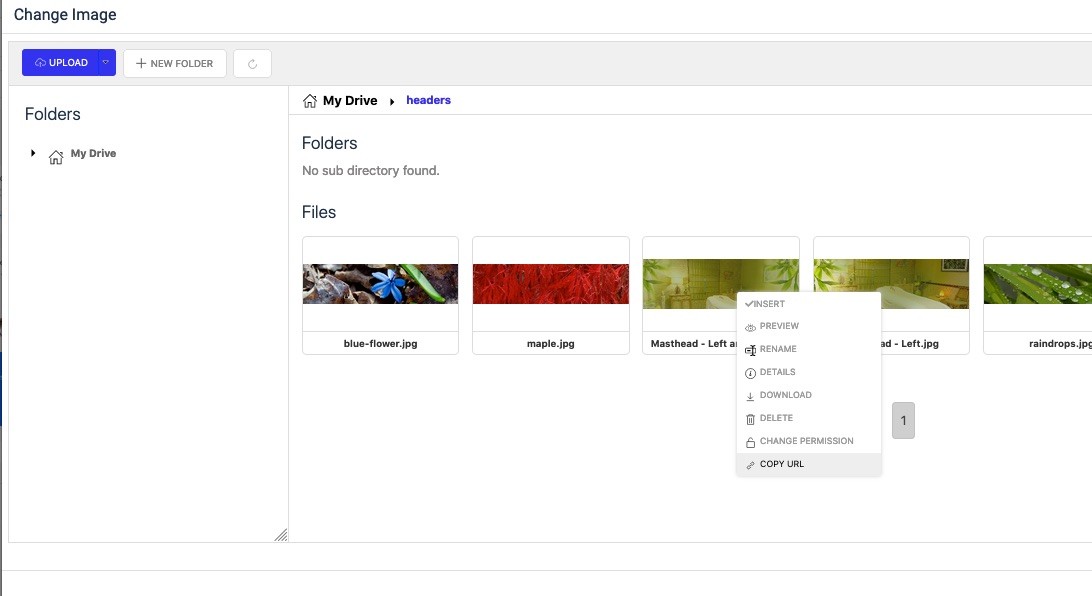Expand the My Drive tree node
The image size is (1092, 596).
[x=33, y=153]
